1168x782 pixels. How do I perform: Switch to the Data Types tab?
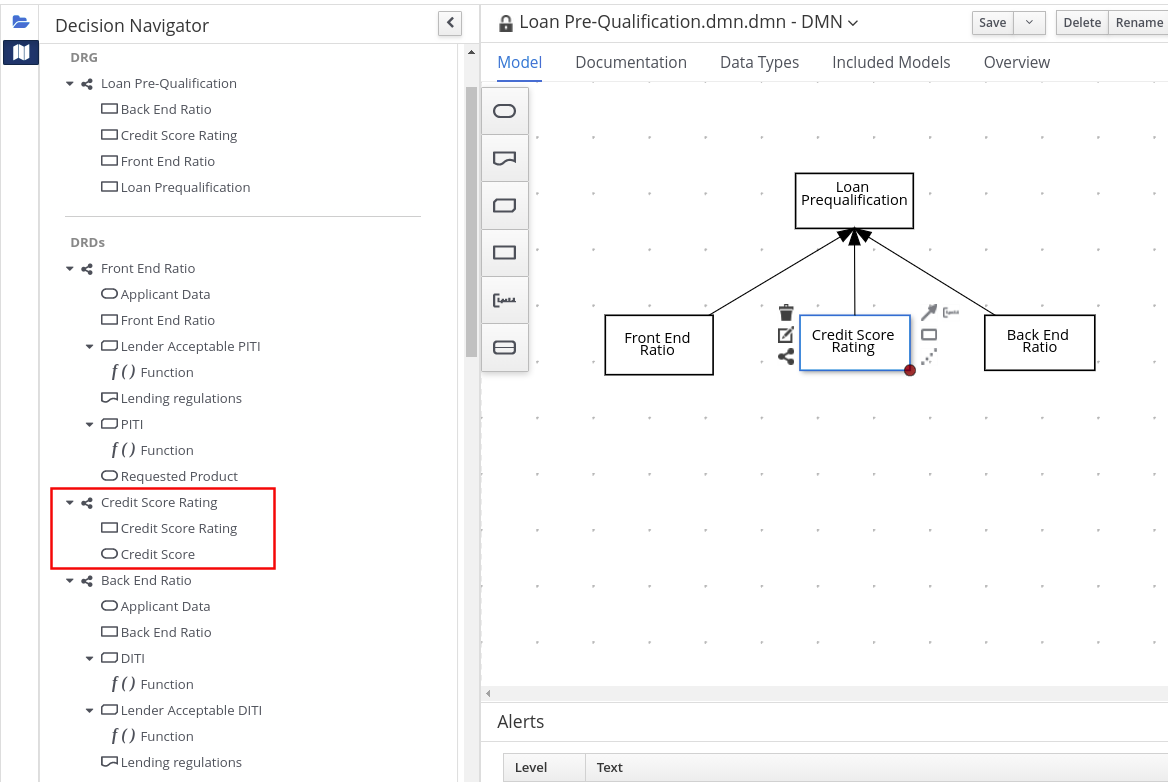coord(759,62)
